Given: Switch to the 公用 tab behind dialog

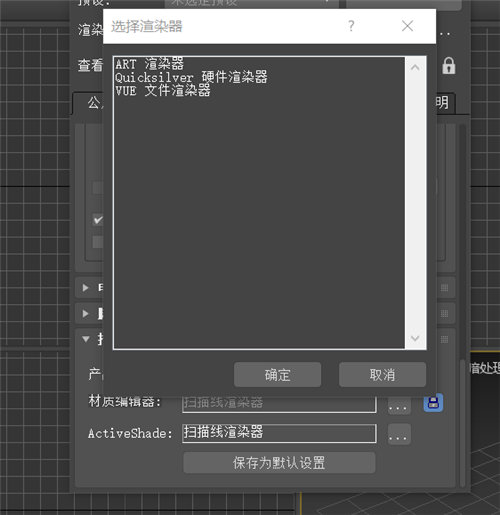Looking at the screenshot, I should point(88,103).
